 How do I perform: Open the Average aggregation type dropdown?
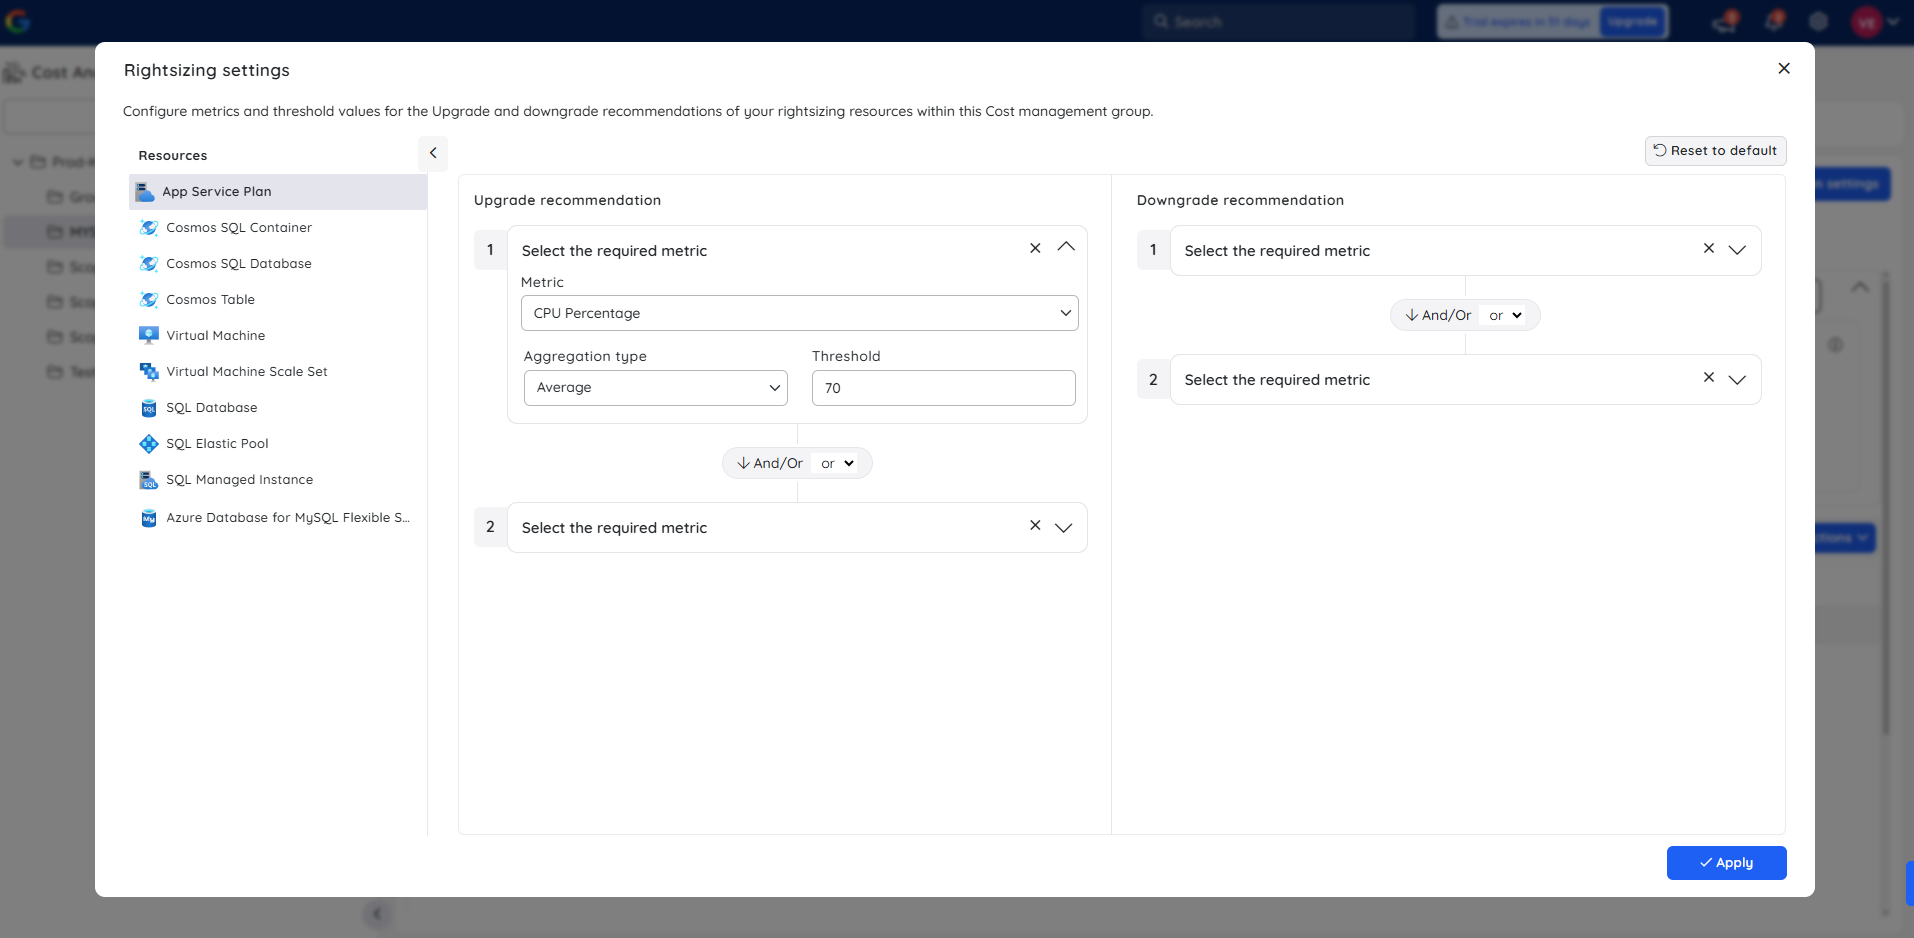coord(656,388)
